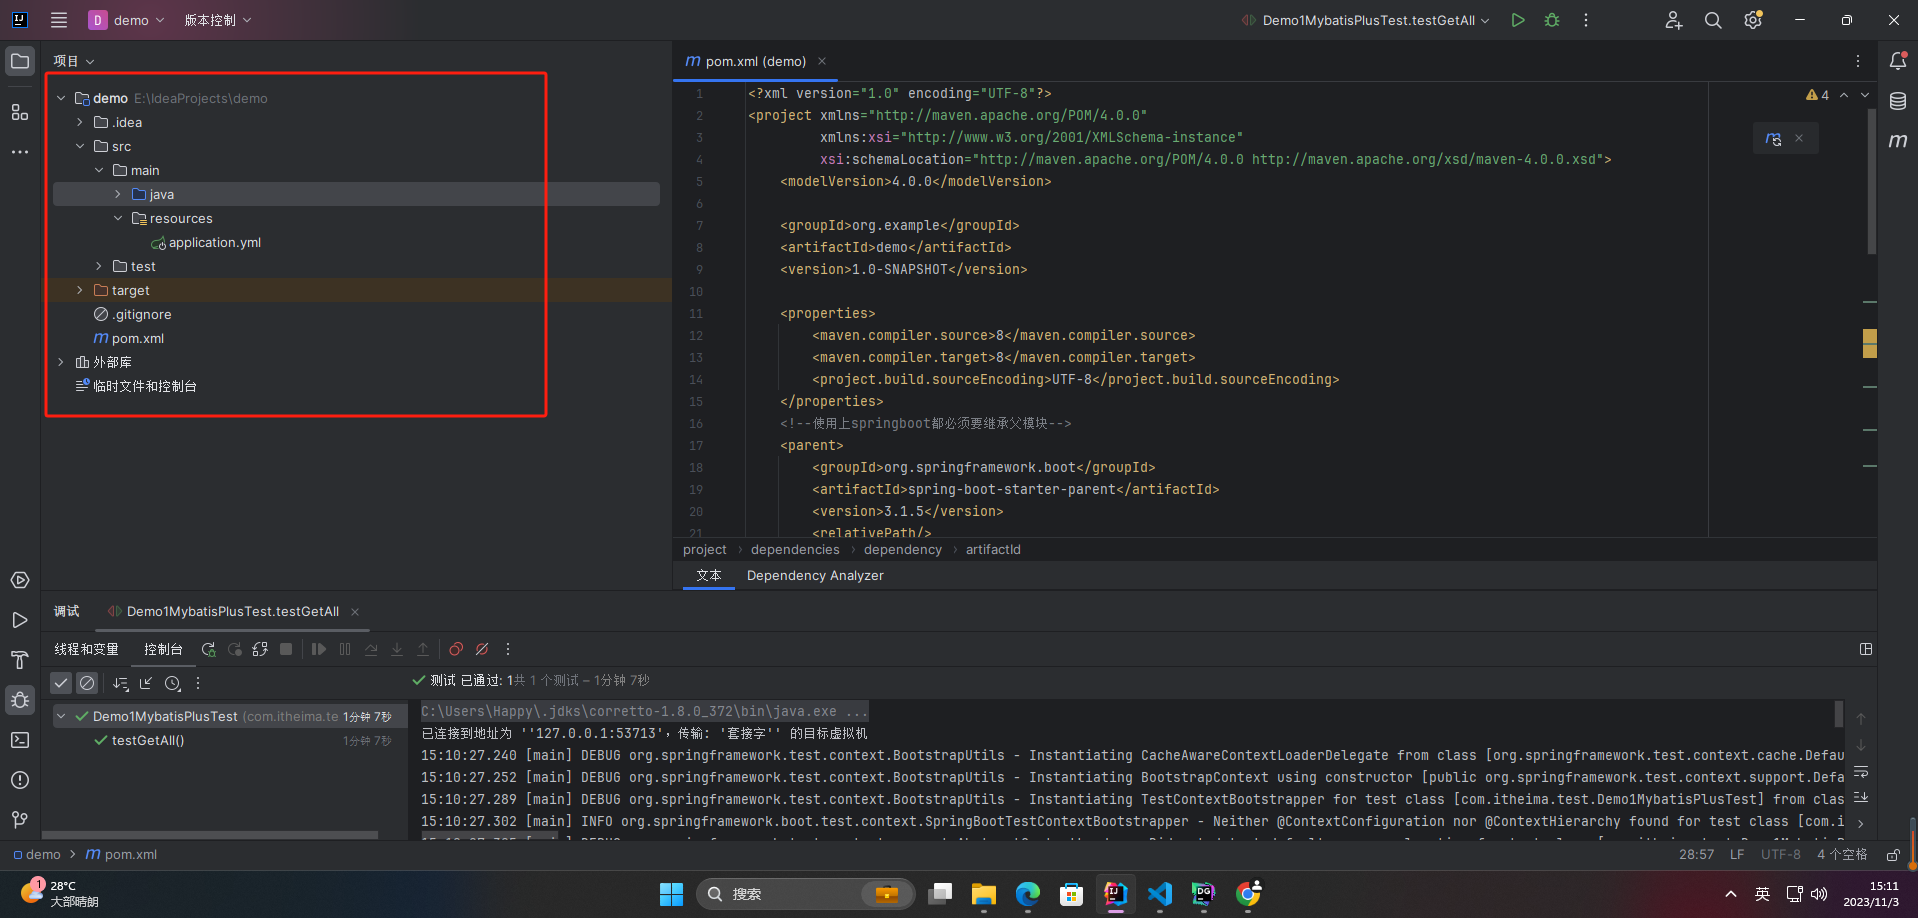This screenshot has height=918, width=1918.
Task: Click 4 个空格 indent setting in status bar
Action: [x=1842, y=855]
